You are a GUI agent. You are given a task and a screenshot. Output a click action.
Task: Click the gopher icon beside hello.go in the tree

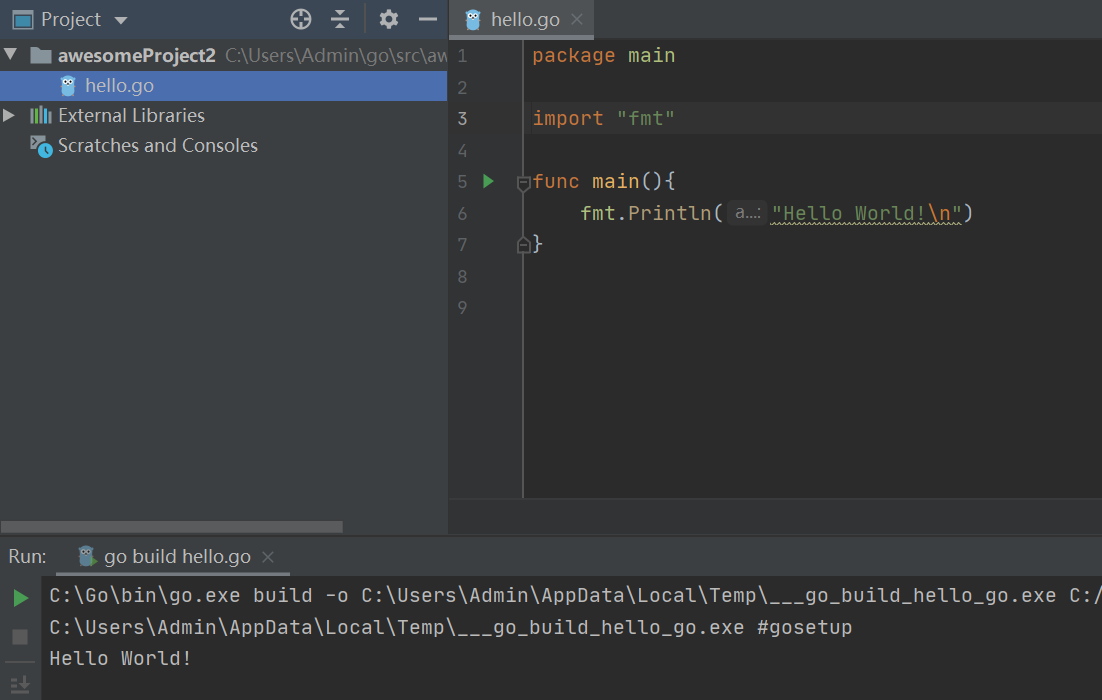tap(68, 86)
